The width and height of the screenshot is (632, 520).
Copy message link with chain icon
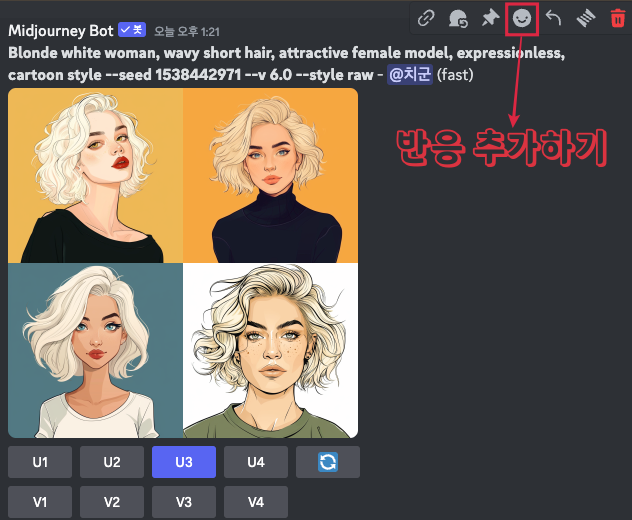[x=426, y=18]
